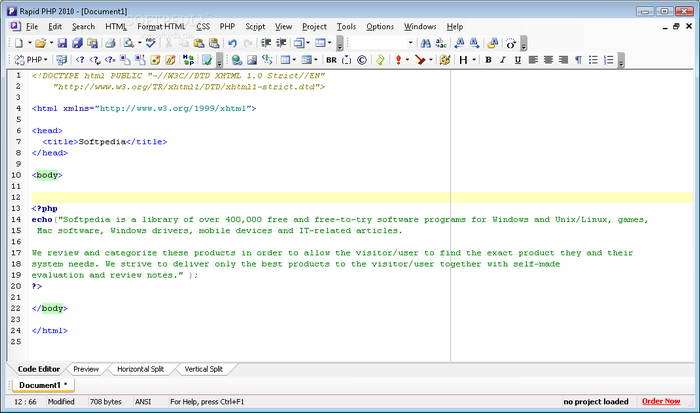Insert a hyperlink with the globe icon

coord(237,60)
